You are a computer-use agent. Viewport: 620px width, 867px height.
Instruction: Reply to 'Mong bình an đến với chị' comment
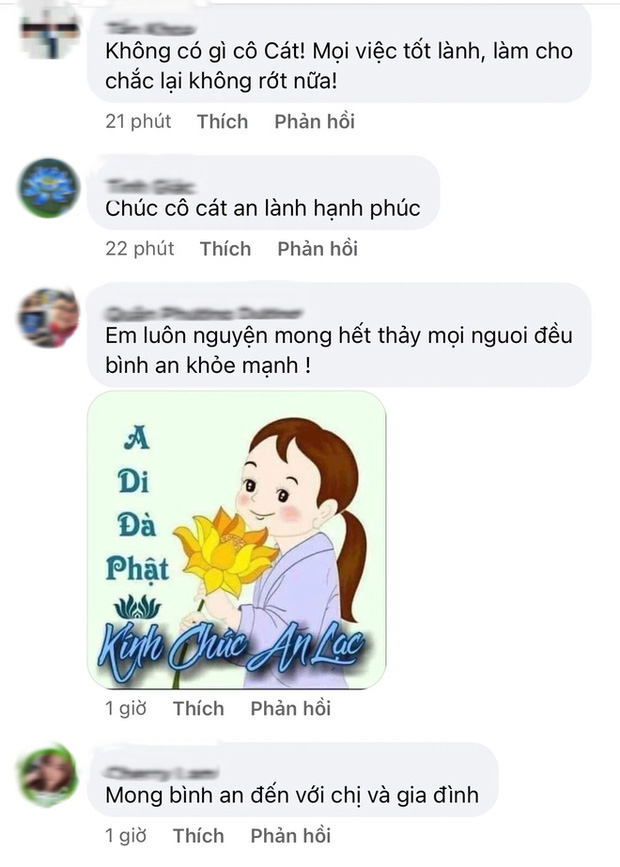(x=291, y=835)
